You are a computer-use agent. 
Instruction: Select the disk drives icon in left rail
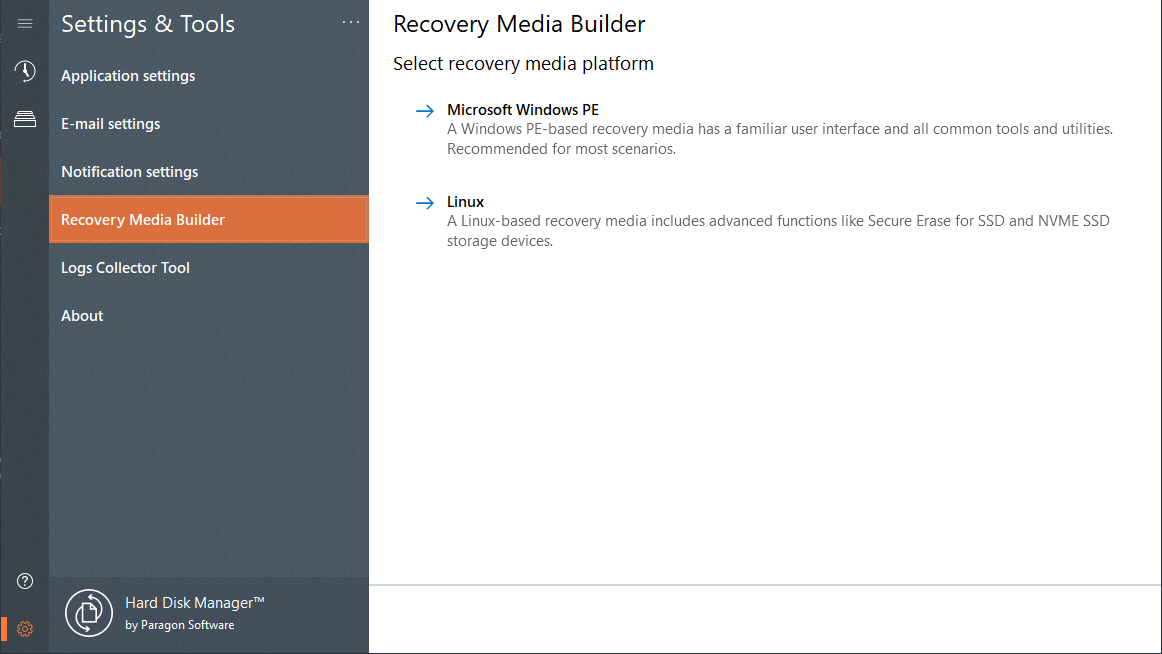25,120
